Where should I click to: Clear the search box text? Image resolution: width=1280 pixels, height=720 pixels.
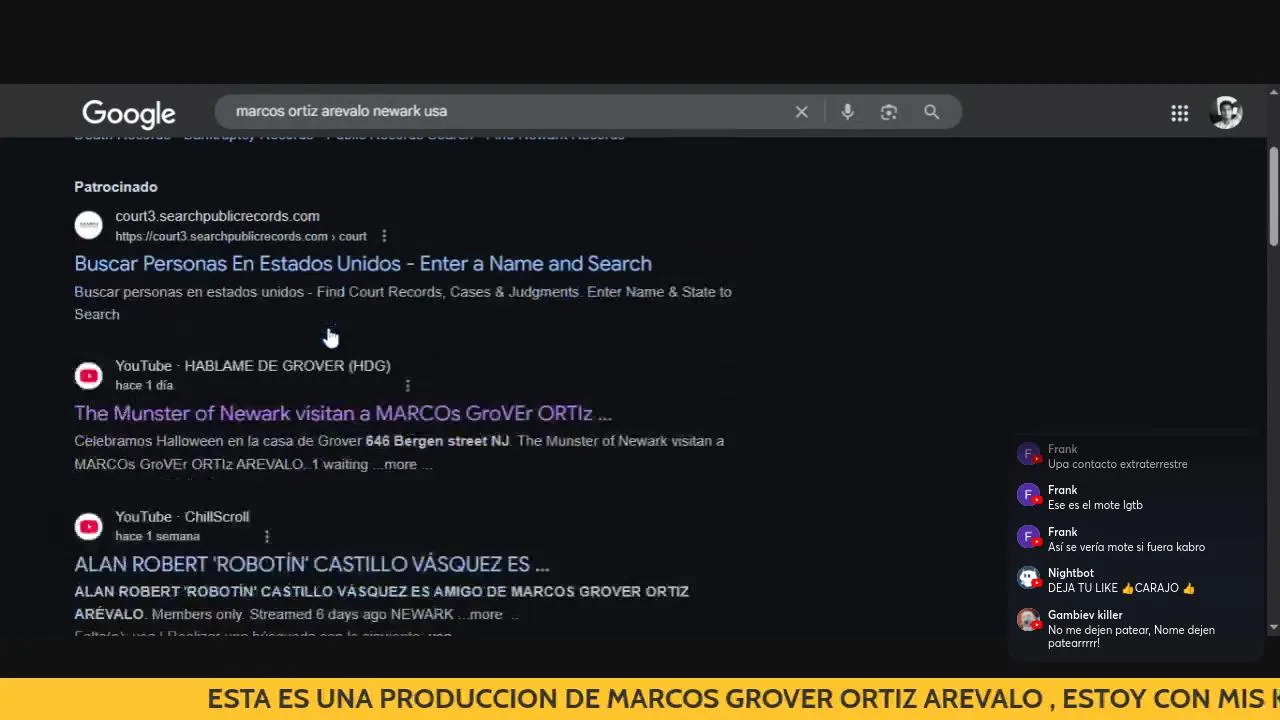tap(801, 112)
